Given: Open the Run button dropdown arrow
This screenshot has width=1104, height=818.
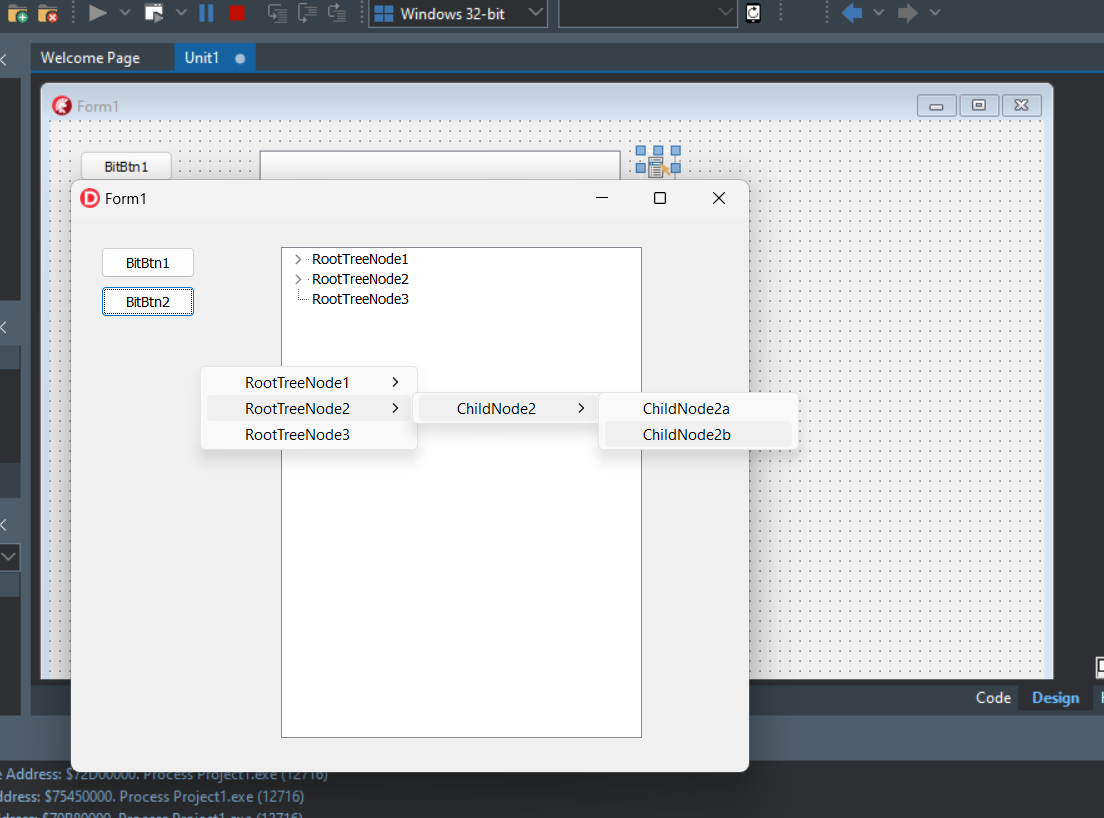Looking at the screenshot, I should (125, 13).
